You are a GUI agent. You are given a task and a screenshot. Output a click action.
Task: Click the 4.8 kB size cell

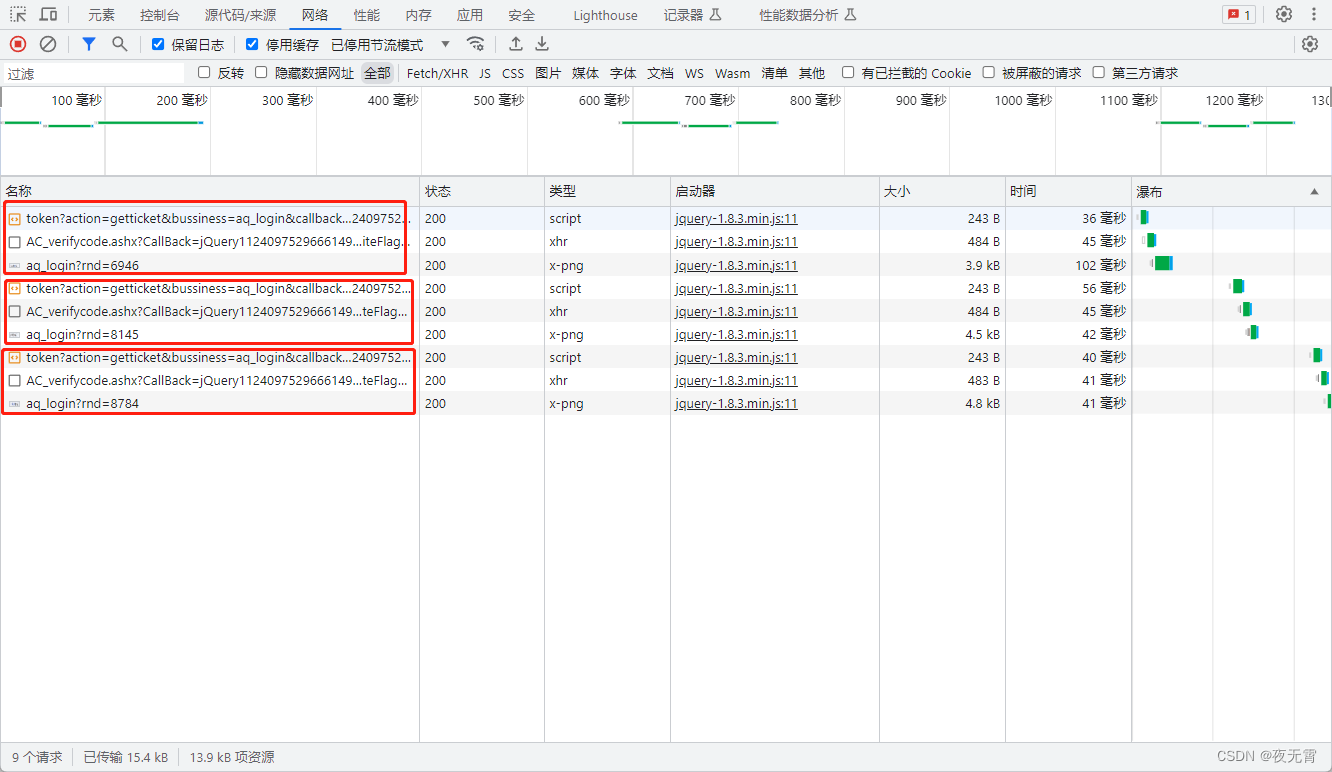[942, 403]
